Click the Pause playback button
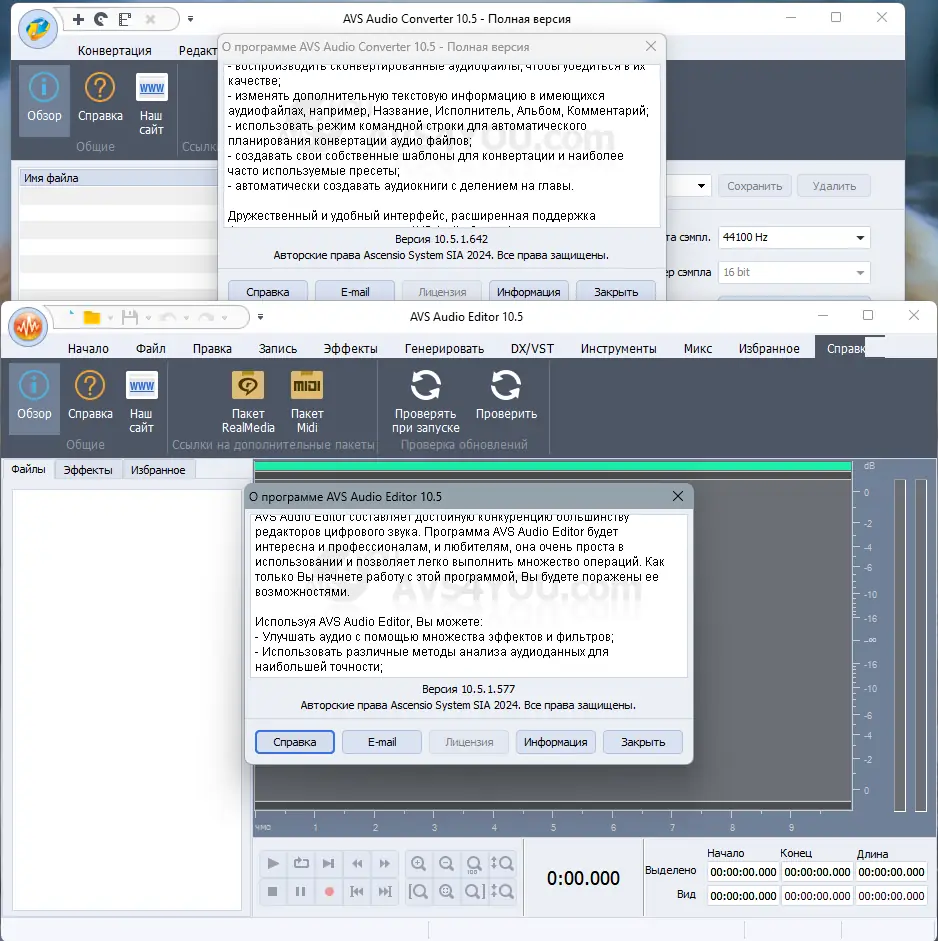This screenshot has height=941, width=938. [x=301, y=891]
